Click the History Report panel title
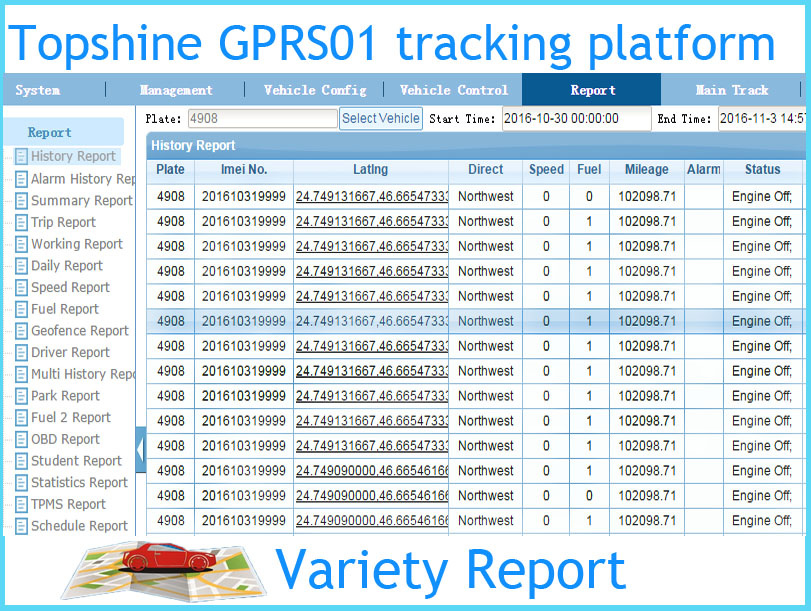The height and width of the screenshot is (611, 811). point(193,146)
